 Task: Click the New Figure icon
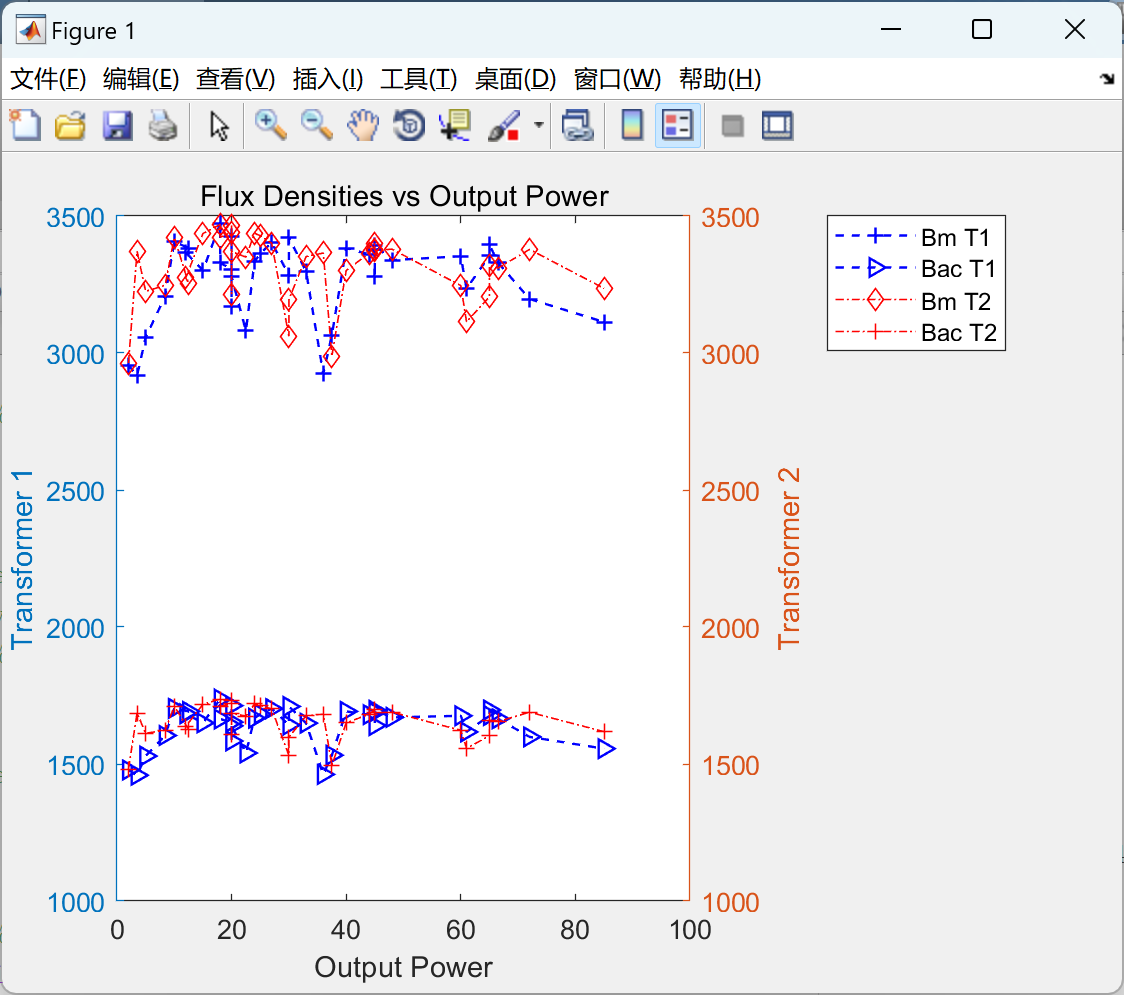pos(25,125)
